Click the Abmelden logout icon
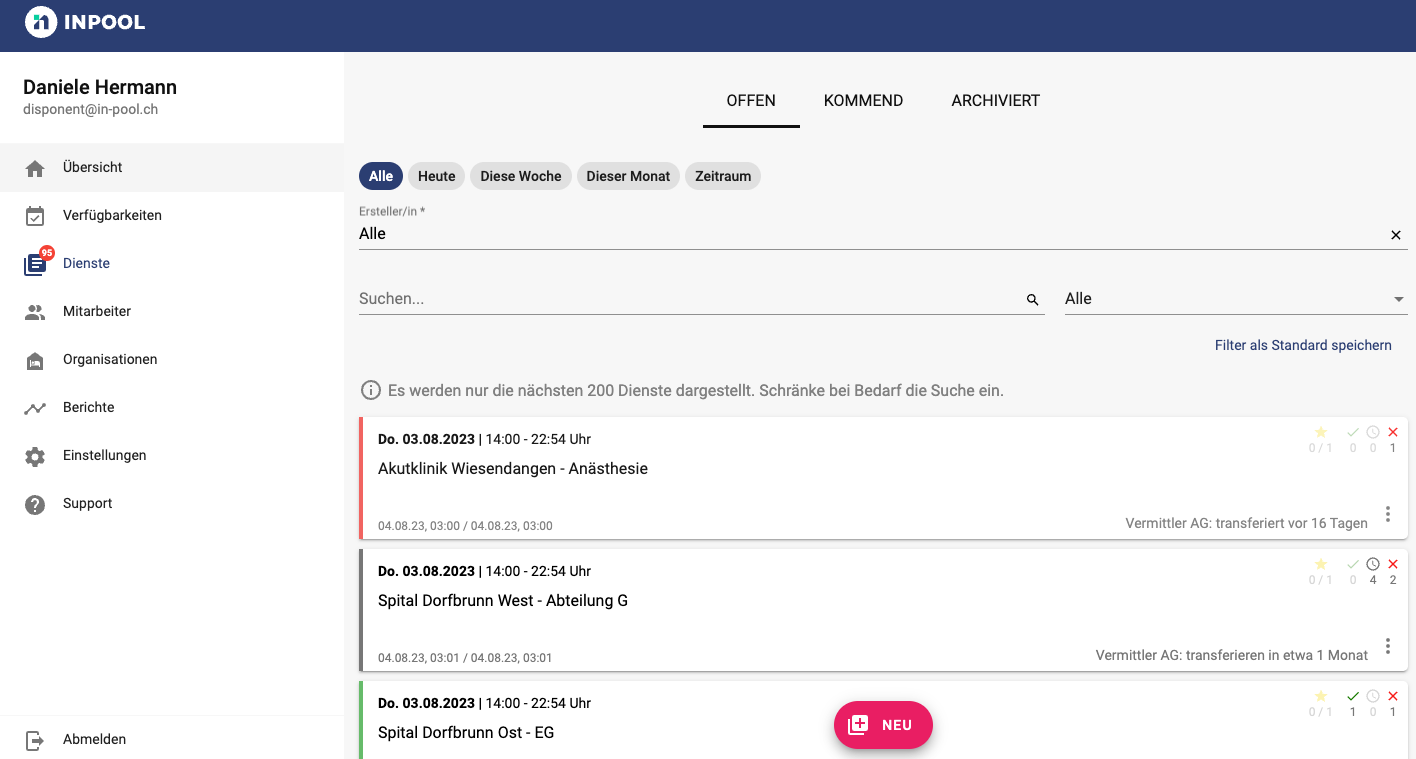The height and width of the screenshot is (759, 1416). 35,740
